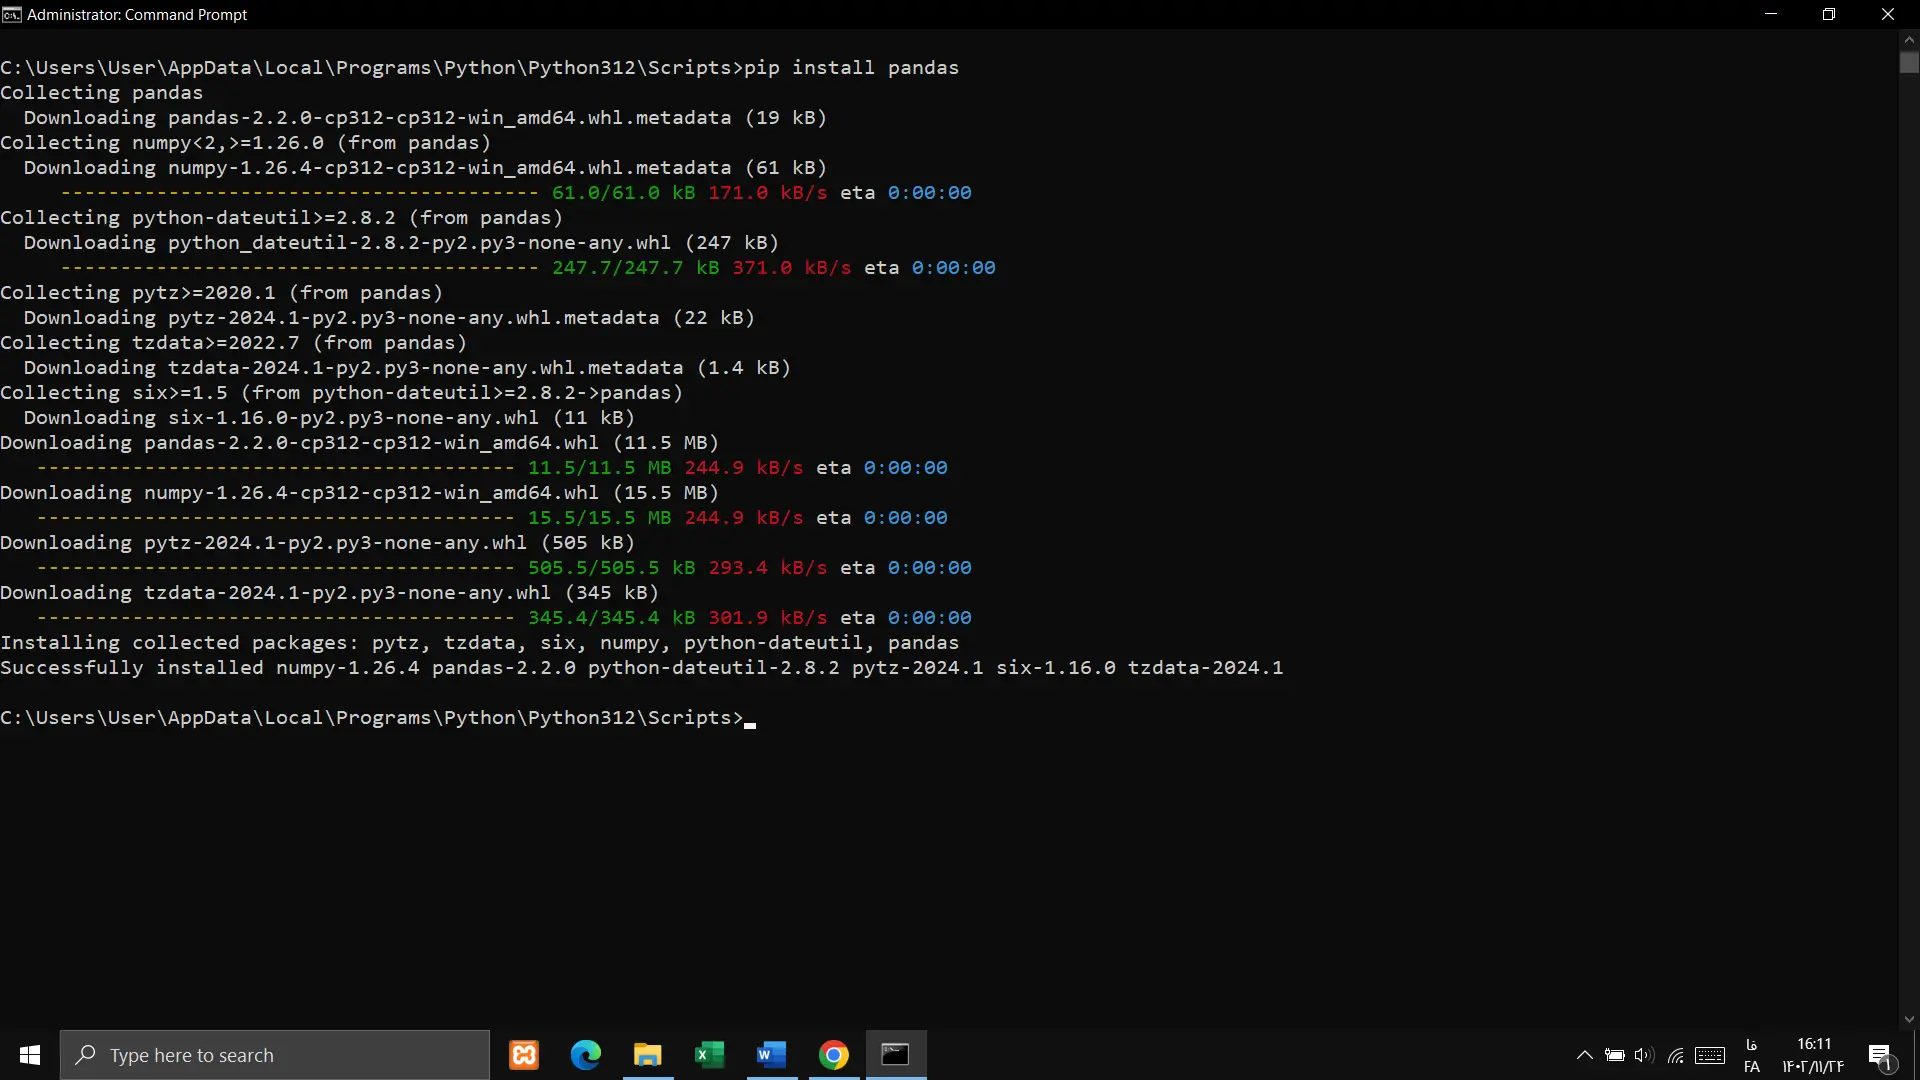
Task: Switch to Excel in the taskbar
Action: (710, 1055)
